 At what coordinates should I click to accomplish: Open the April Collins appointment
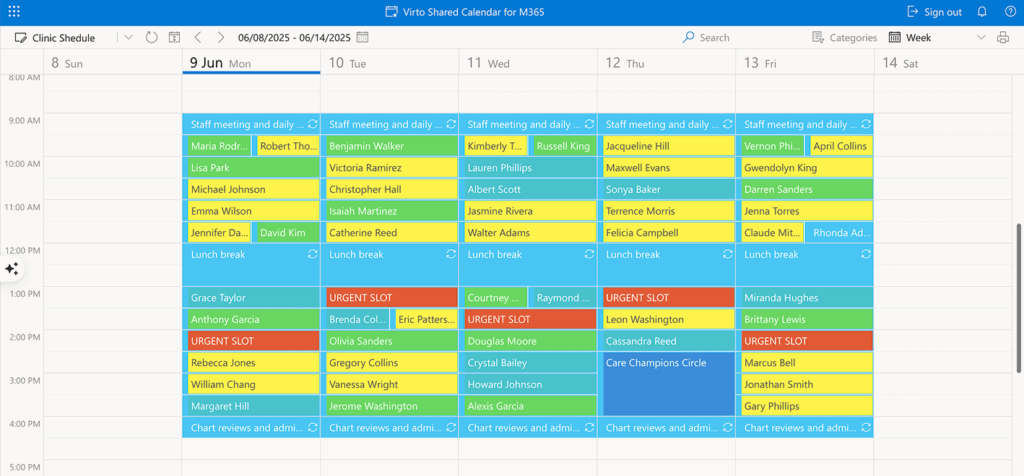click(842, 146)
